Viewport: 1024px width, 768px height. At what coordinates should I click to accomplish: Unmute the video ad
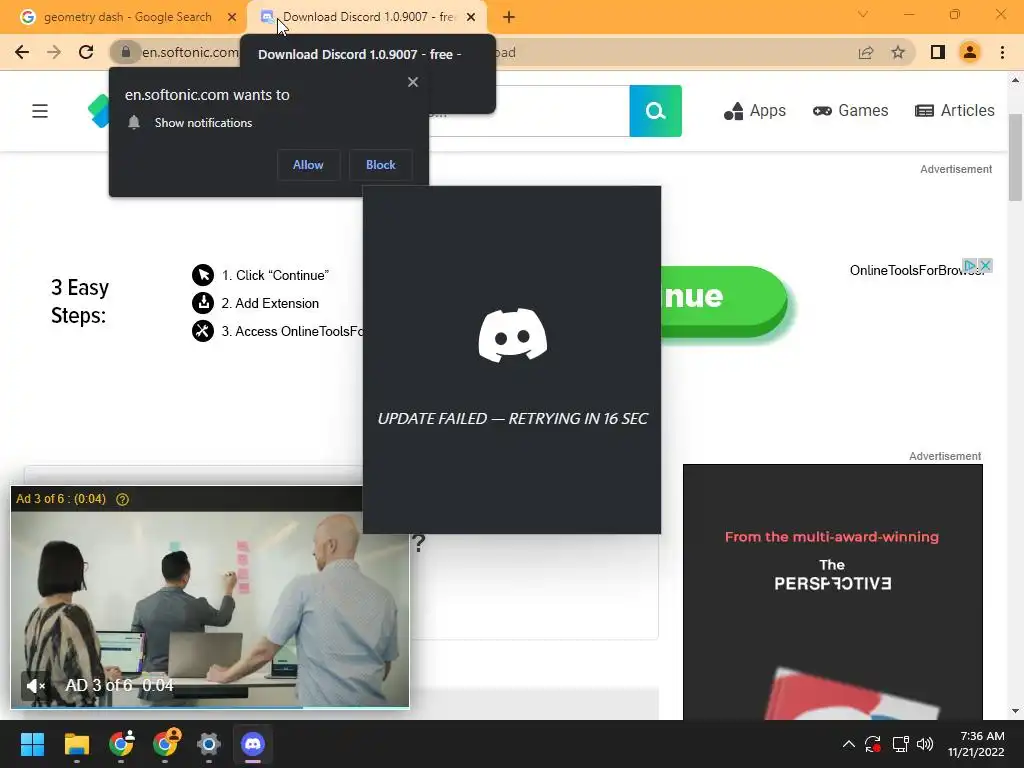tap(35, 686)
